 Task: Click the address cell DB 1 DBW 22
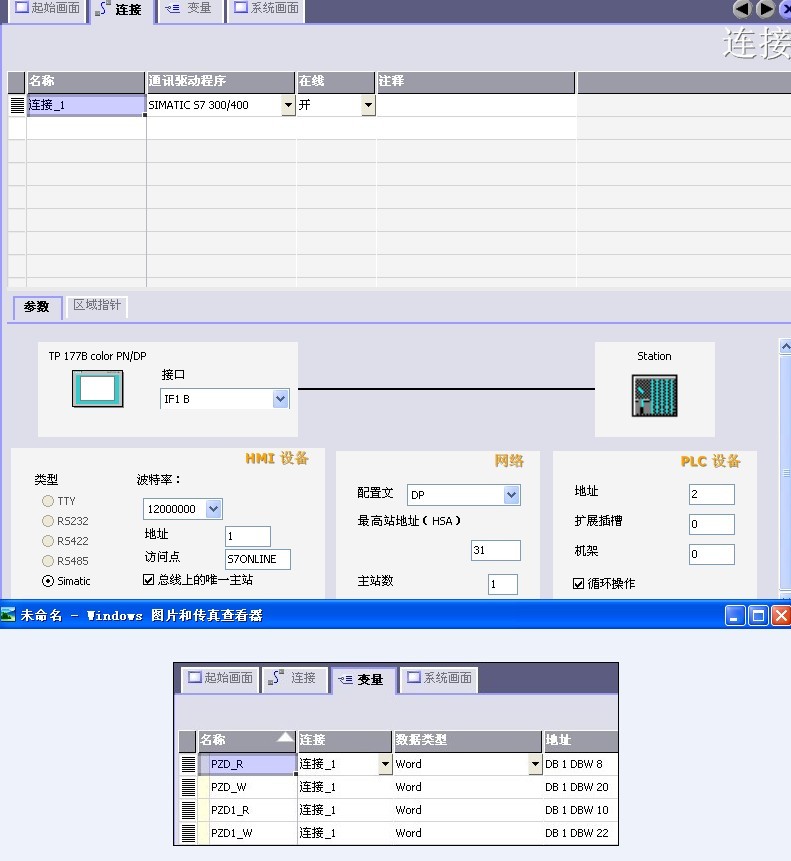[580, 833]
